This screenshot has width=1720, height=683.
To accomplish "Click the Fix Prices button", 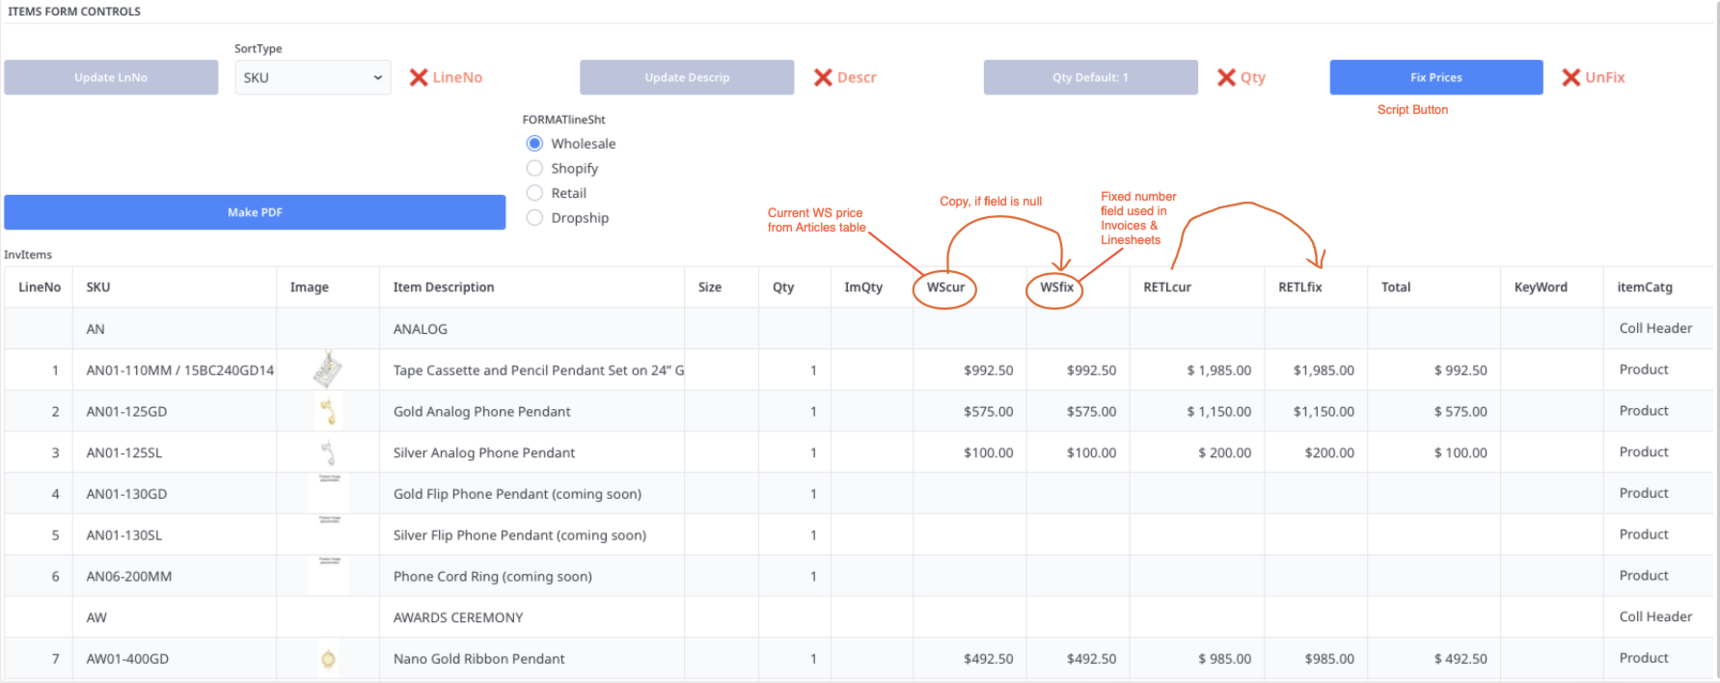I will click(x=1436, y=77).
